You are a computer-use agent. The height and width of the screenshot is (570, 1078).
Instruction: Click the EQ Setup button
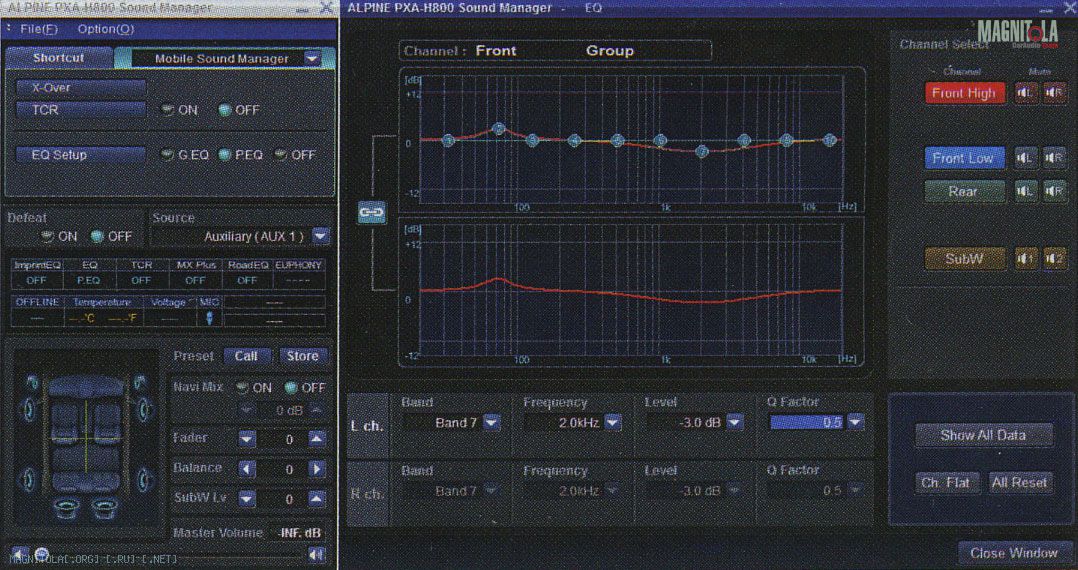click(81, 155)
